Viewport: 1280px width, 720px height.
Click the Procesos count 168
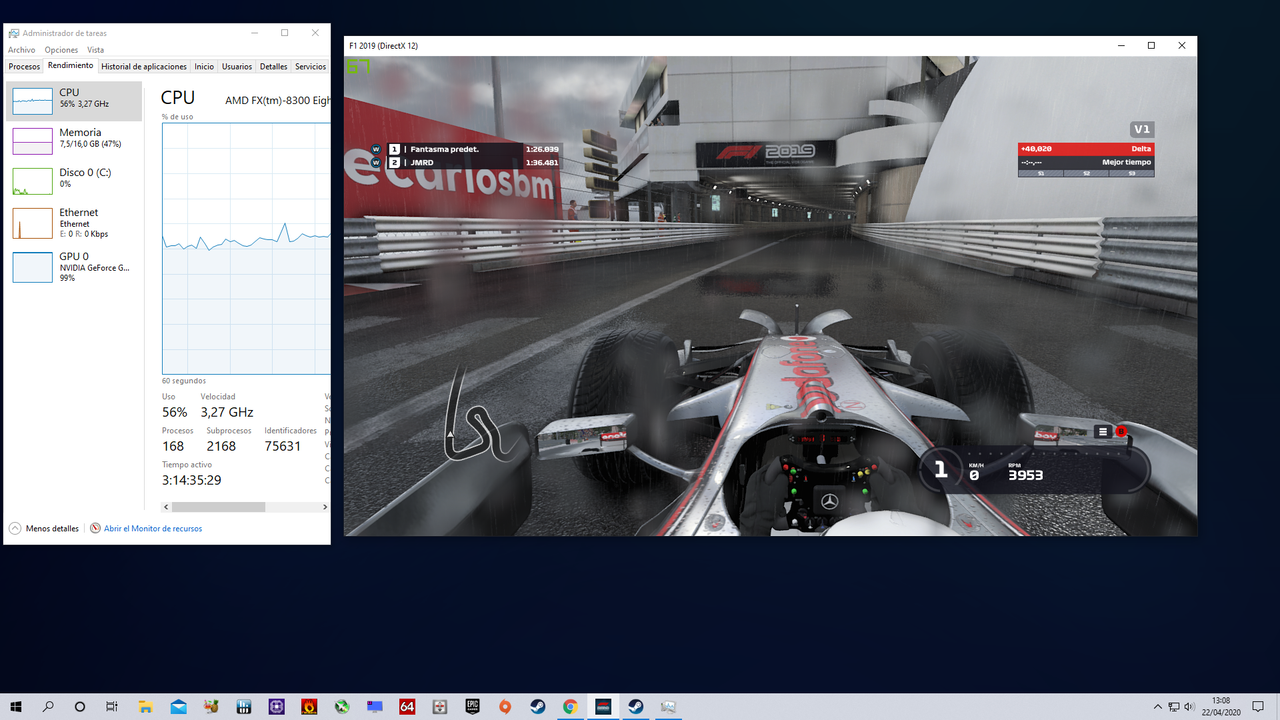click(173, 446)
